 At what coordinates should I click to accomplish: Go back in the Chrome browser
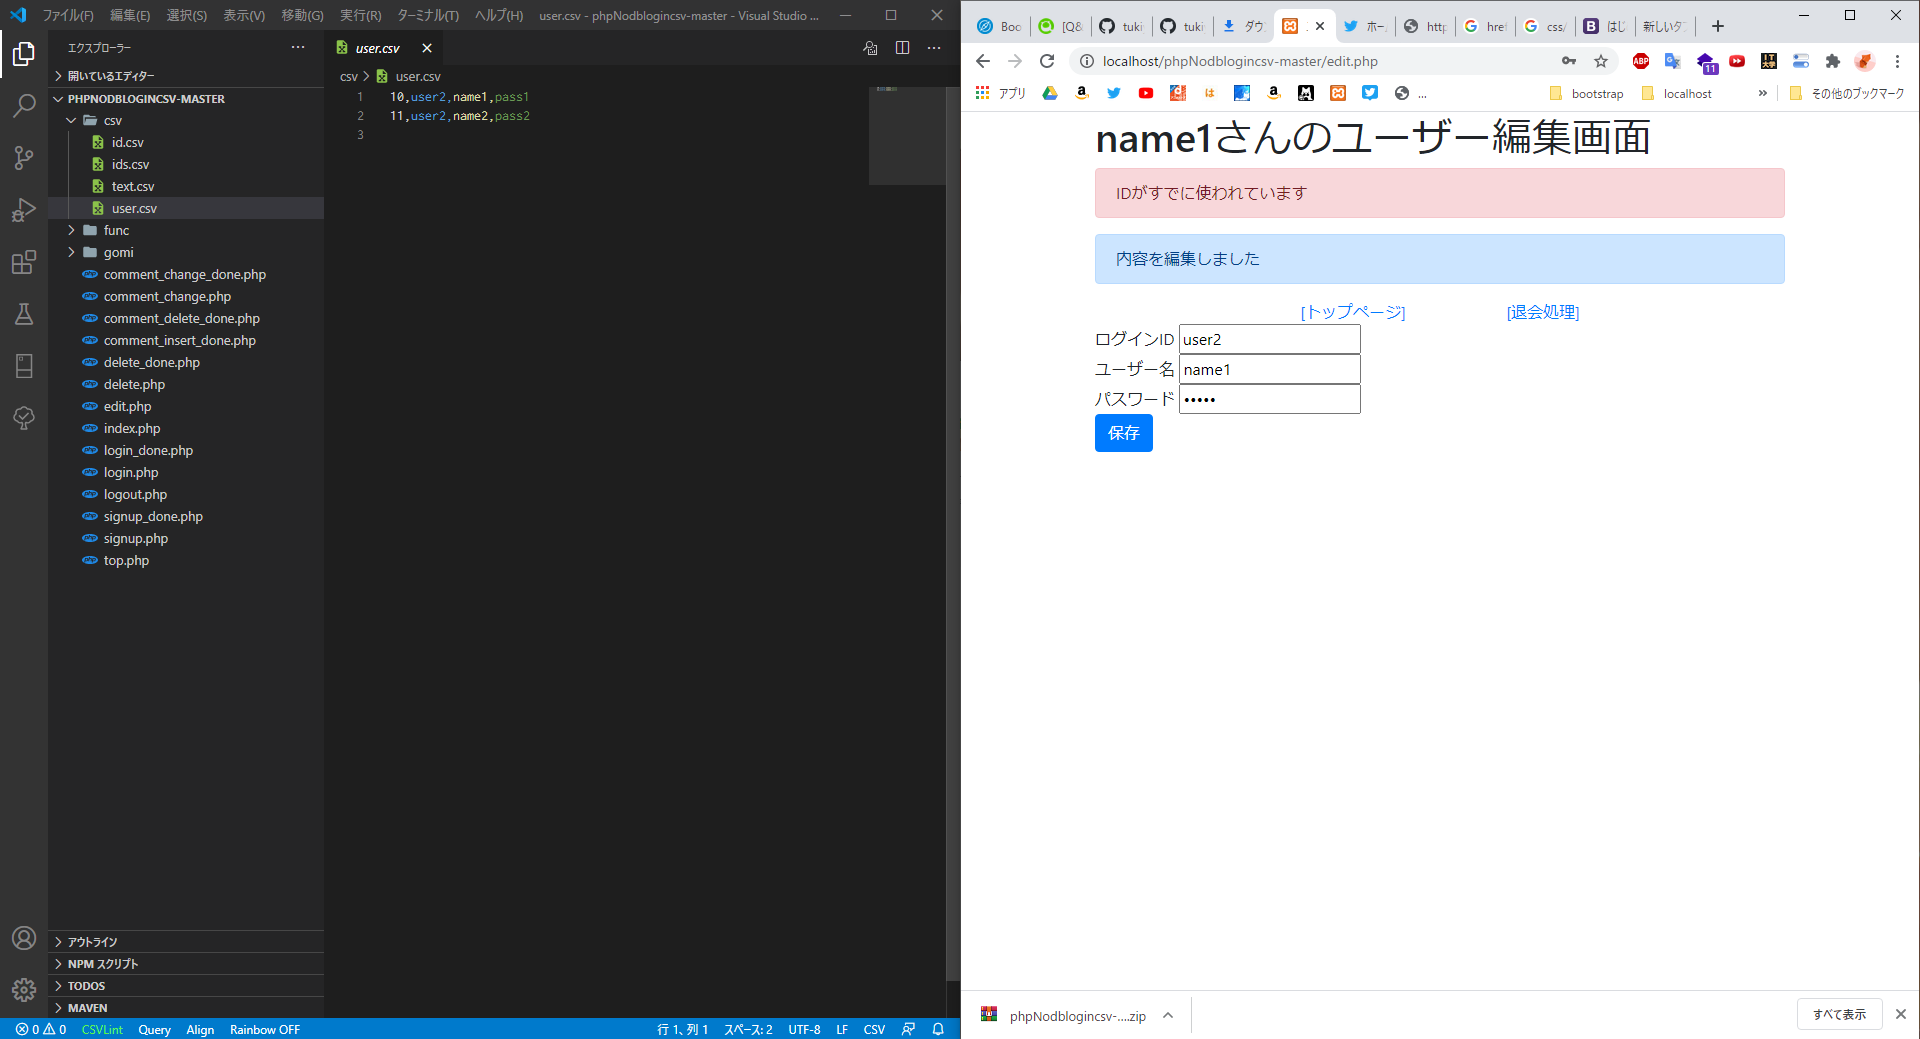(x=983, y=61)
